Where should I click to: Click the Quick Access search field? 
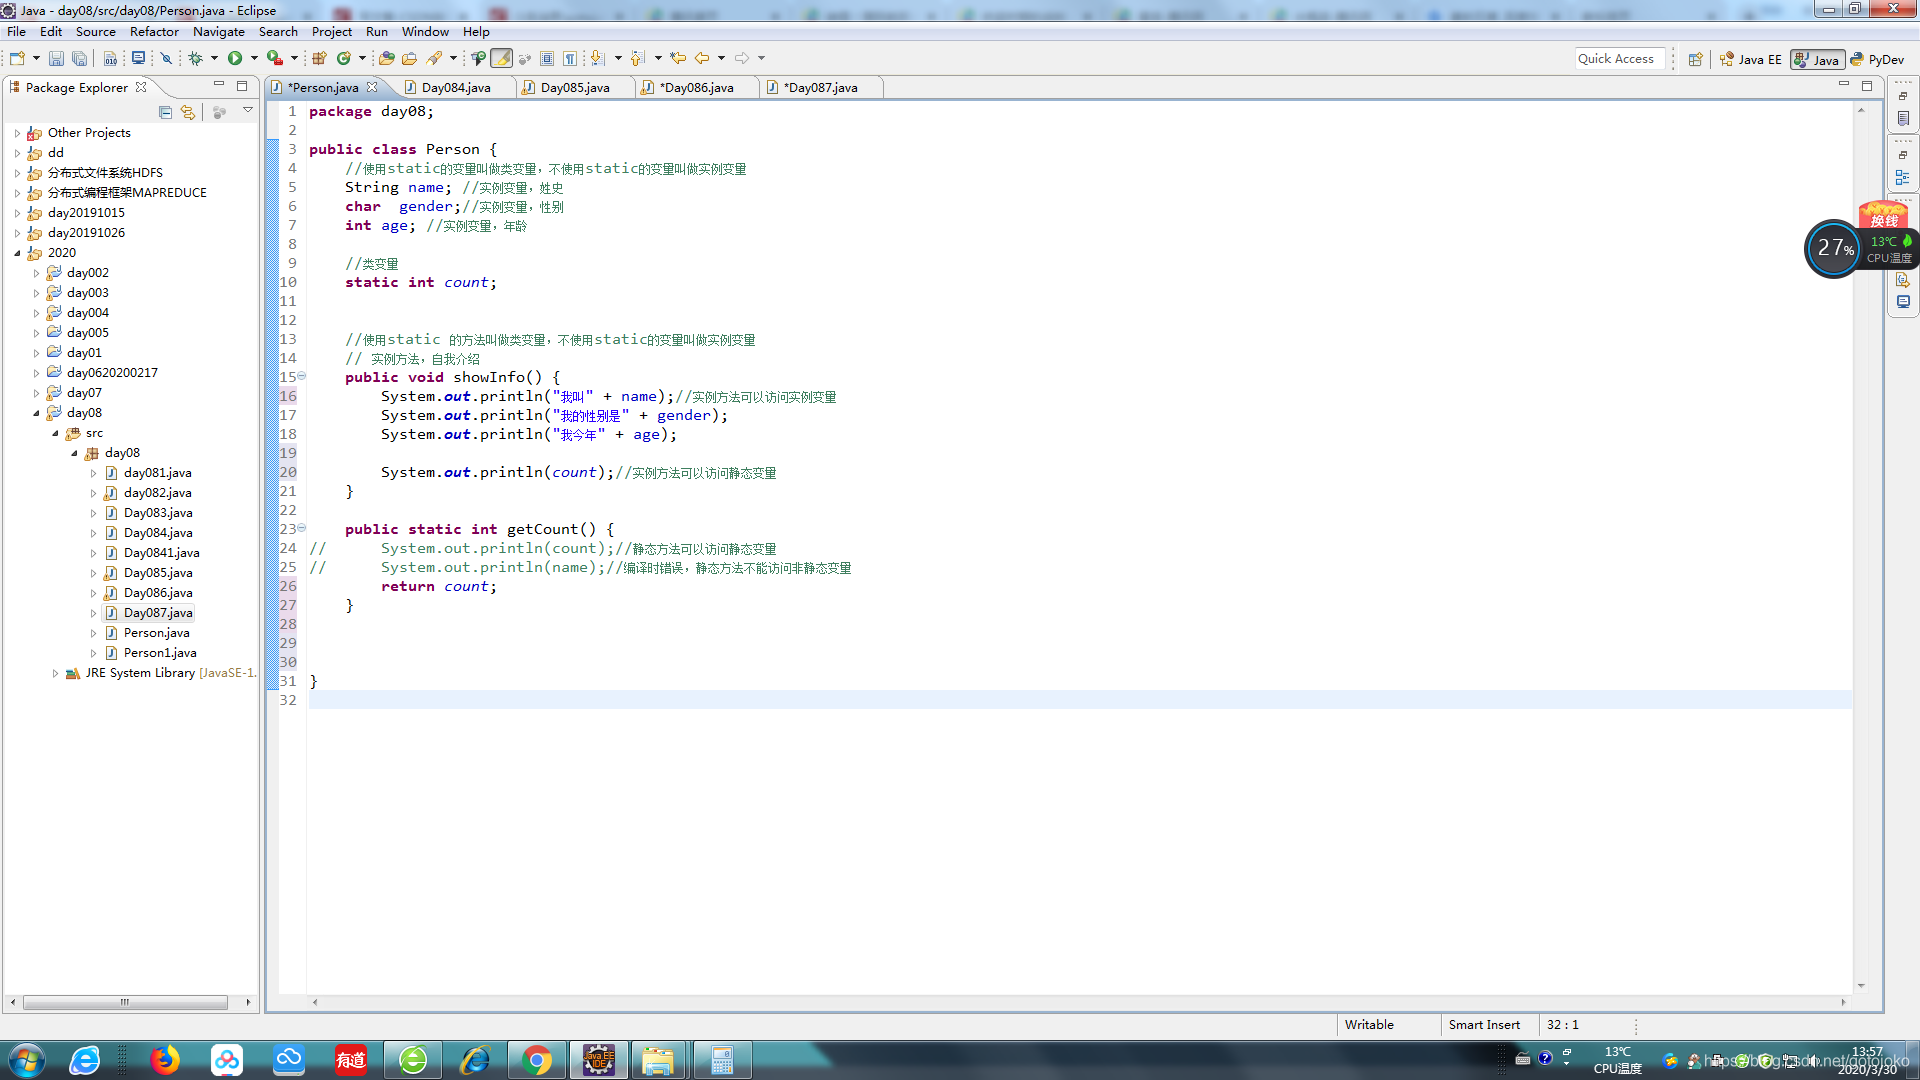pos(1618,59)
